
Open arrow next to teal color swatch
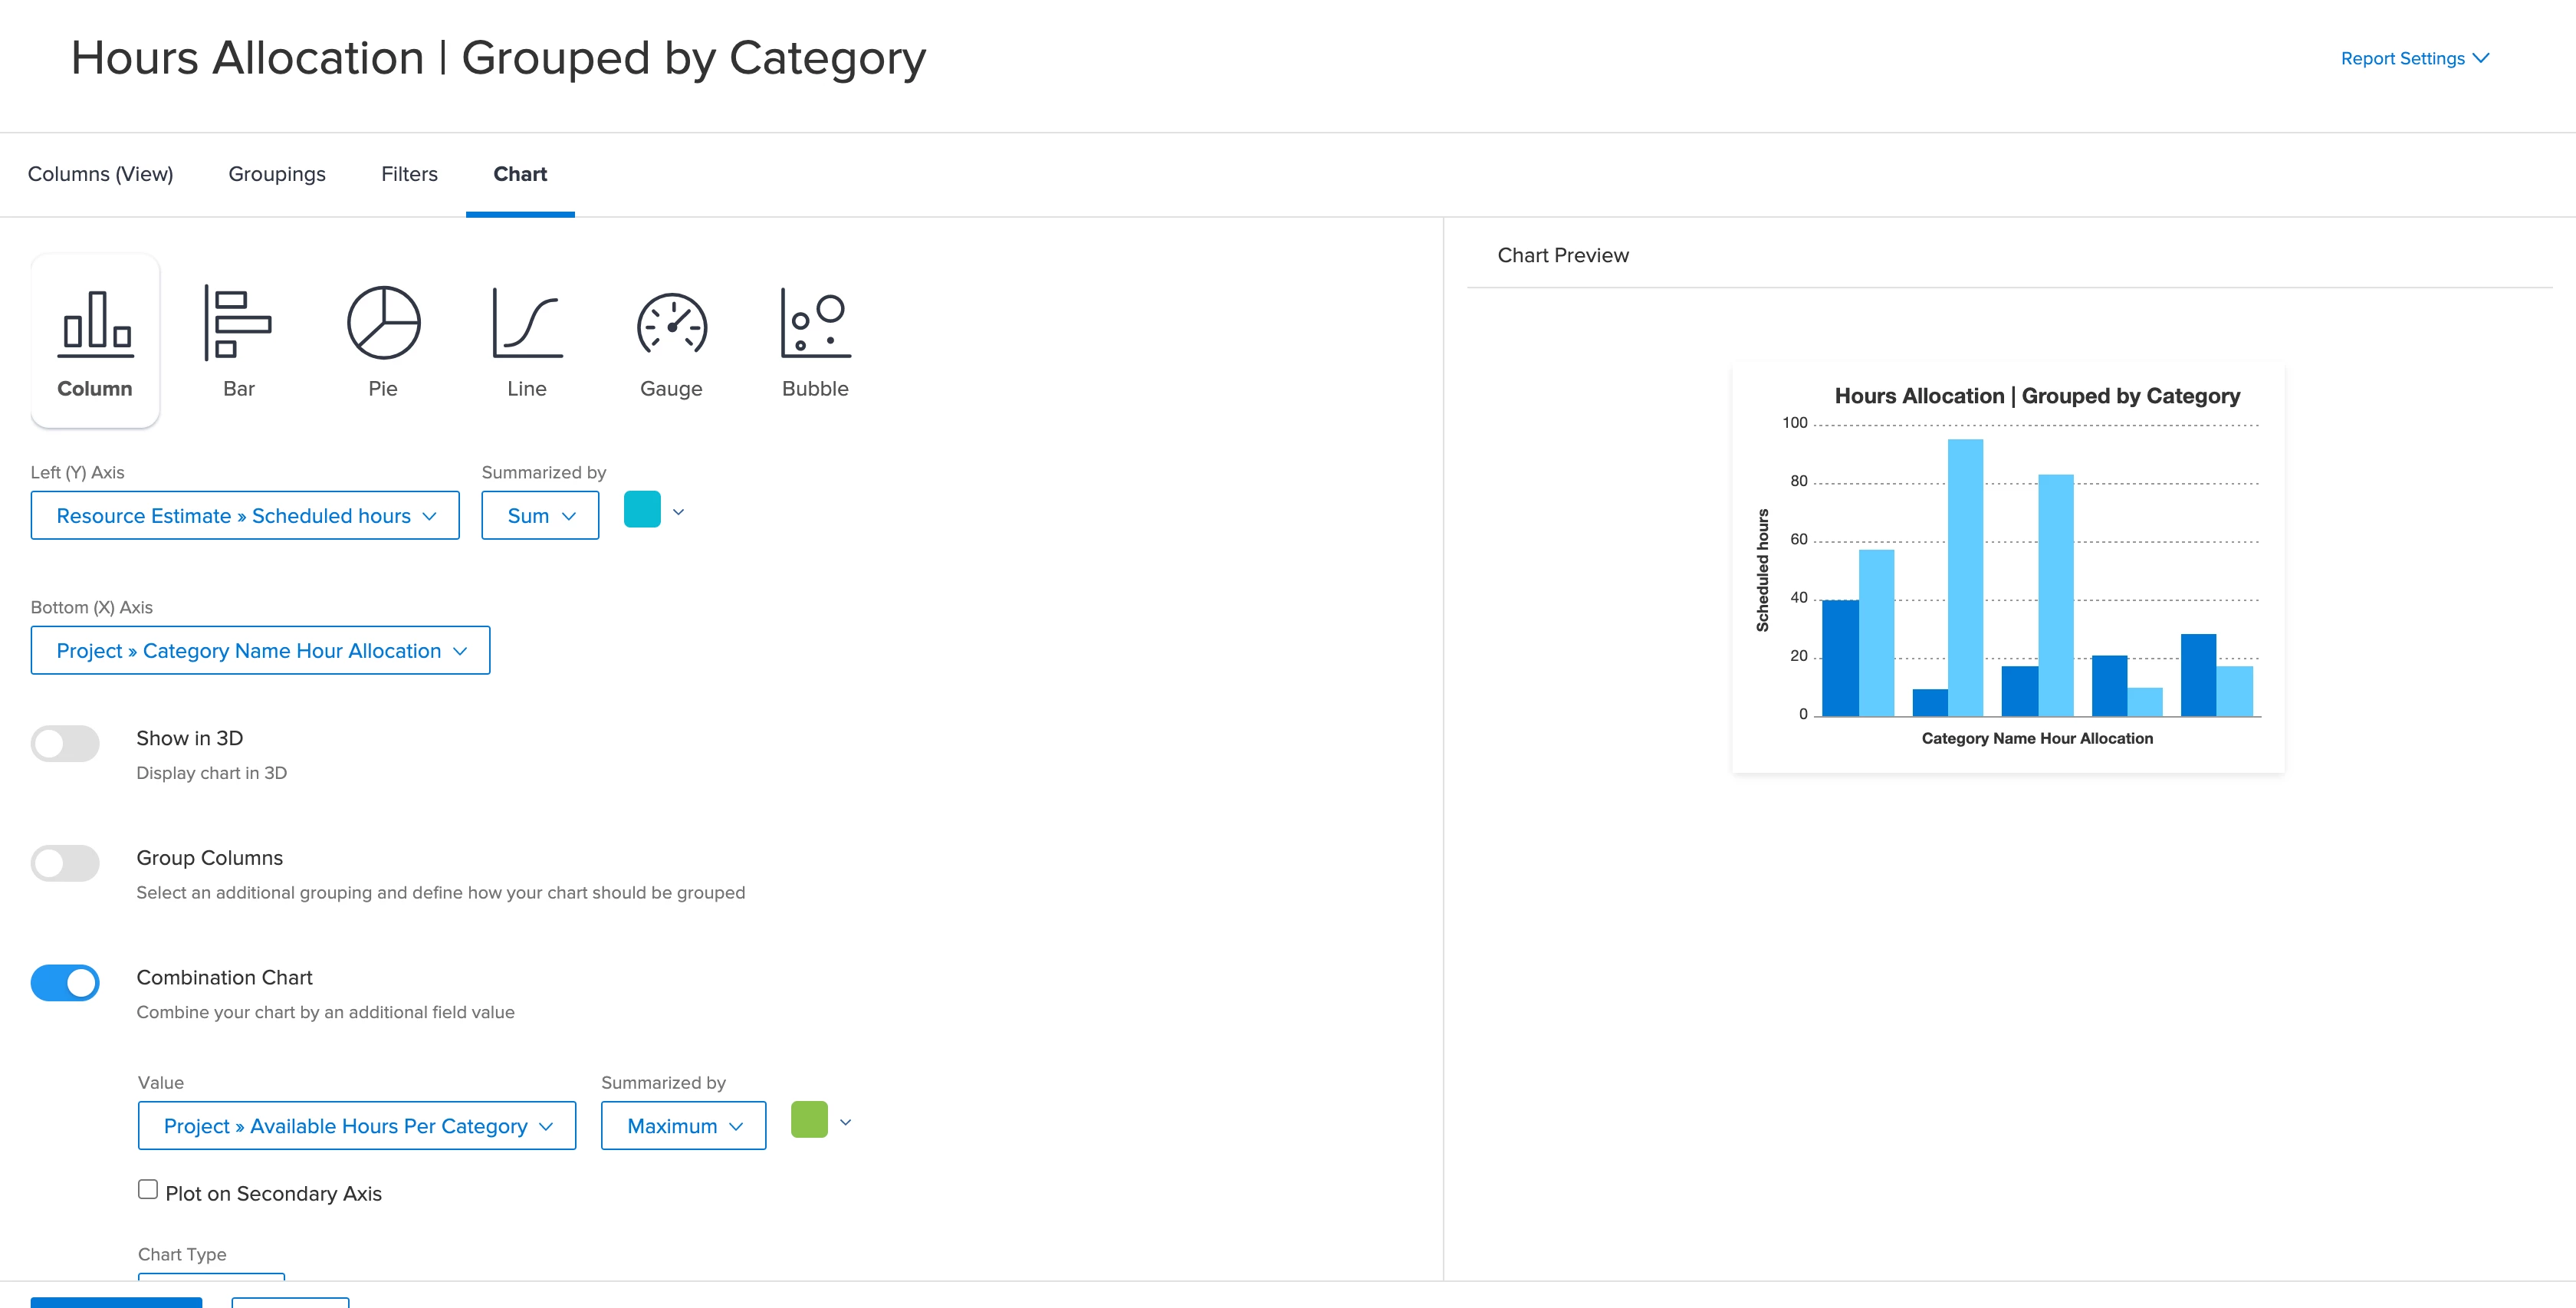(678, 512)
